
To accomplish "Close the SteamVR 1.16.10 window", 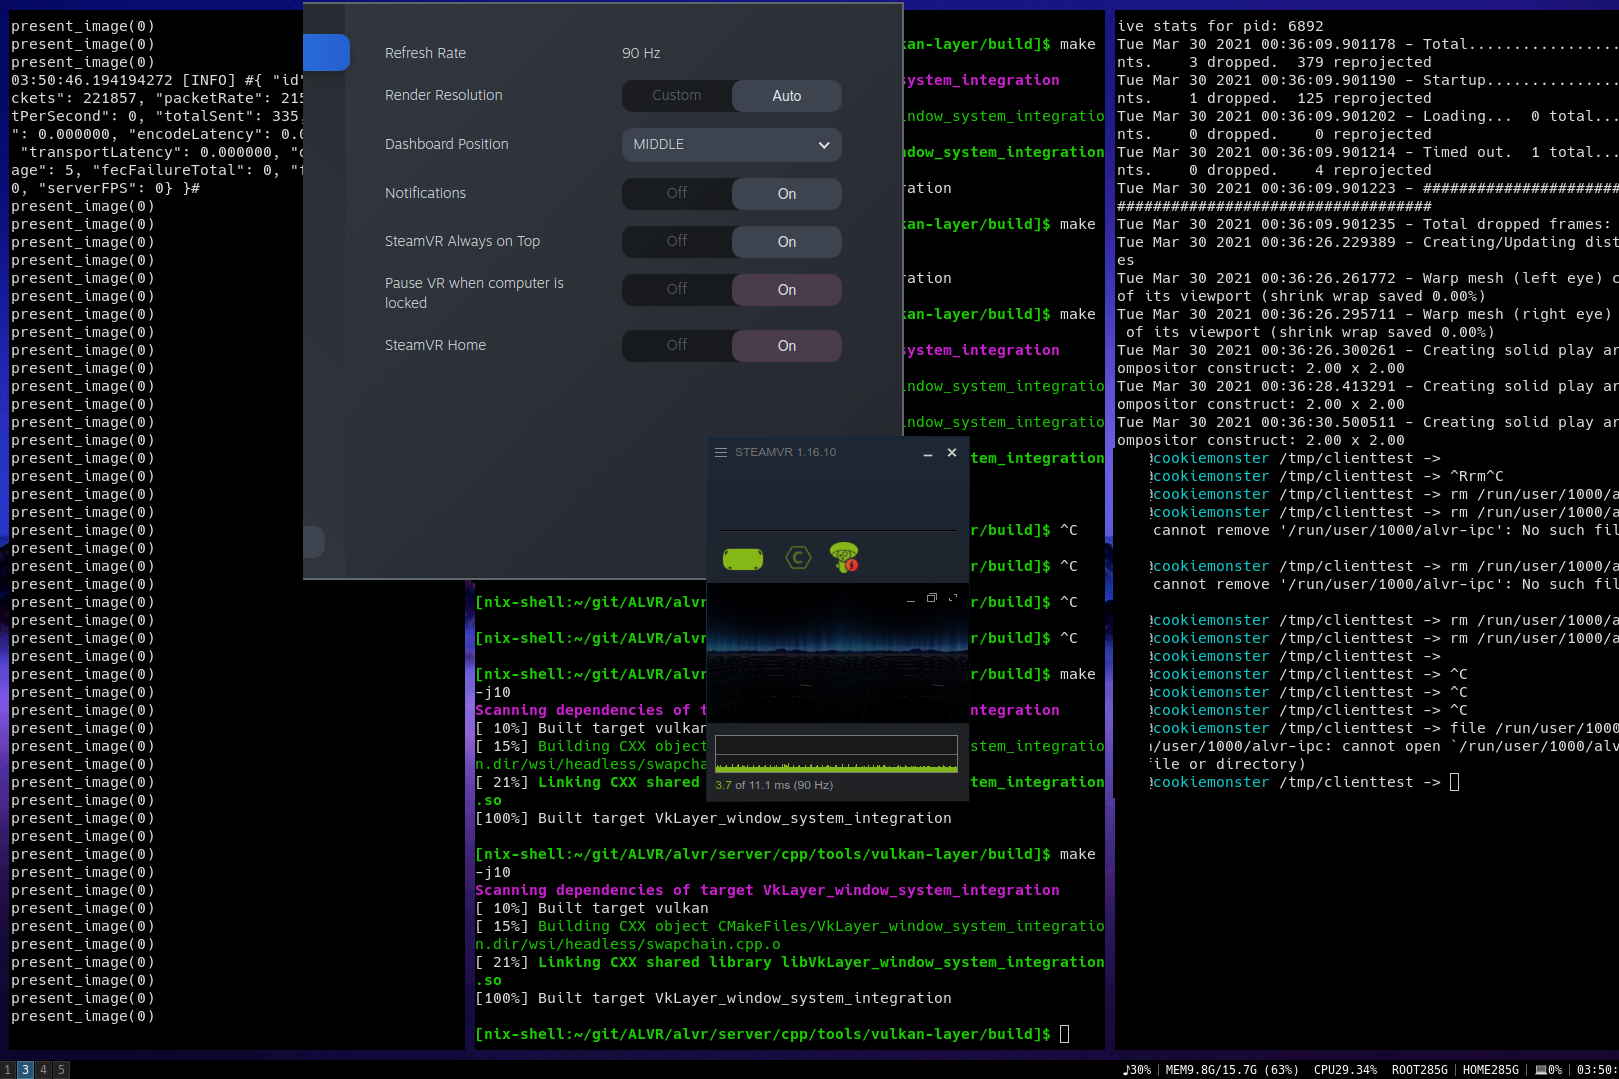I will pos(952,453).
